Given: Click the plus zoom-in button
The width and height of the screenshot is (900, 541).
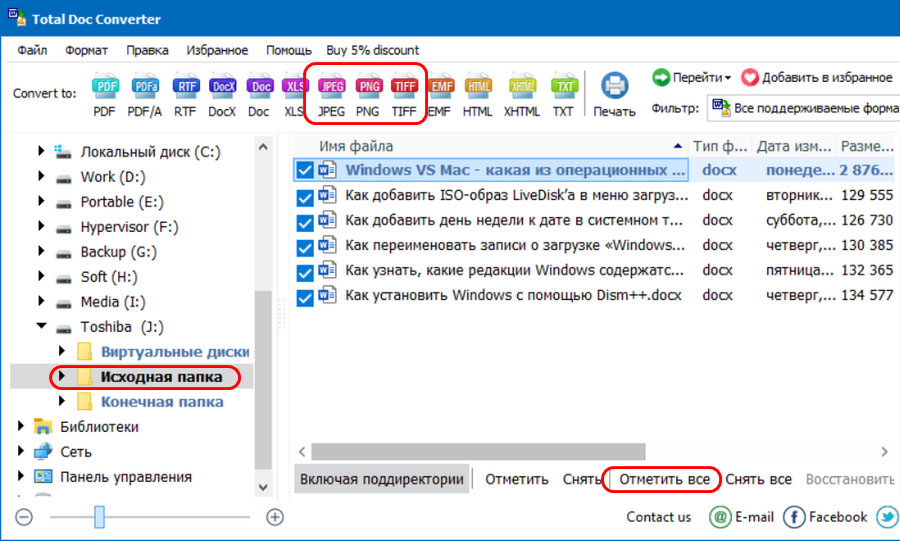Looking at the screenshot, I should [x=275, y=517].
